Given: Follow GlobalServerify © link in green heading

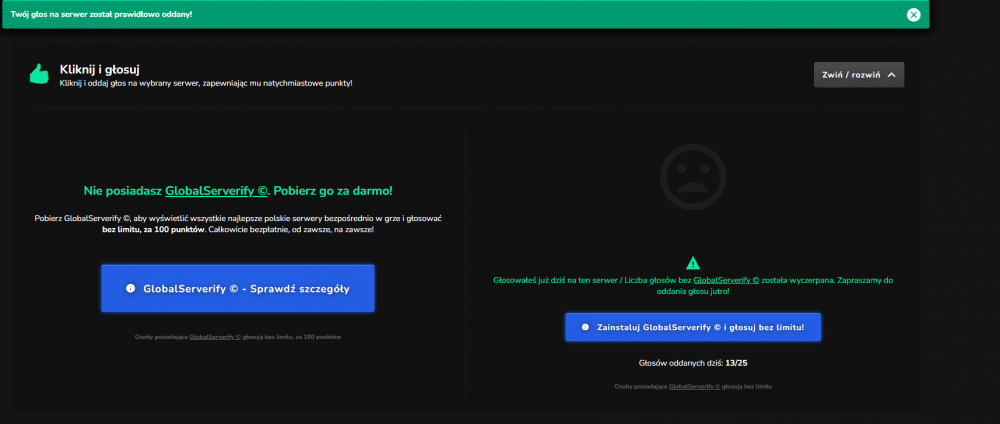Looking at the screenshot, I should click(217, 190).
